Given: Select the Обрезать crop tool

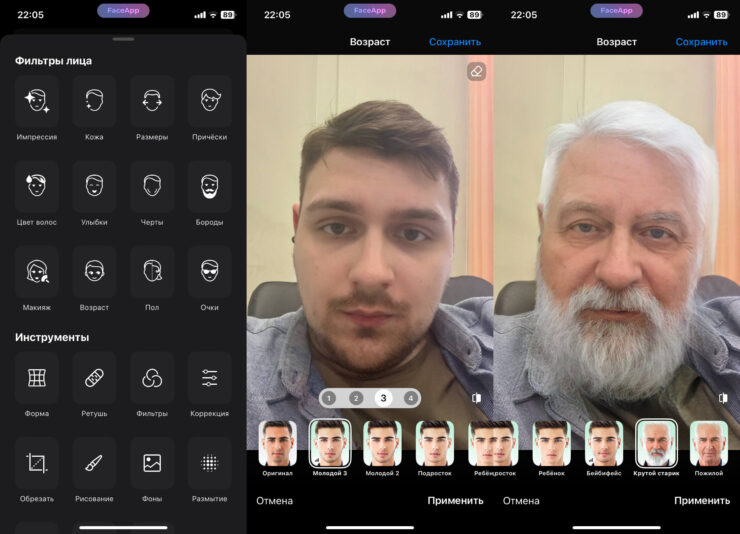Looking at the screenshot, I should coord(37,463).
